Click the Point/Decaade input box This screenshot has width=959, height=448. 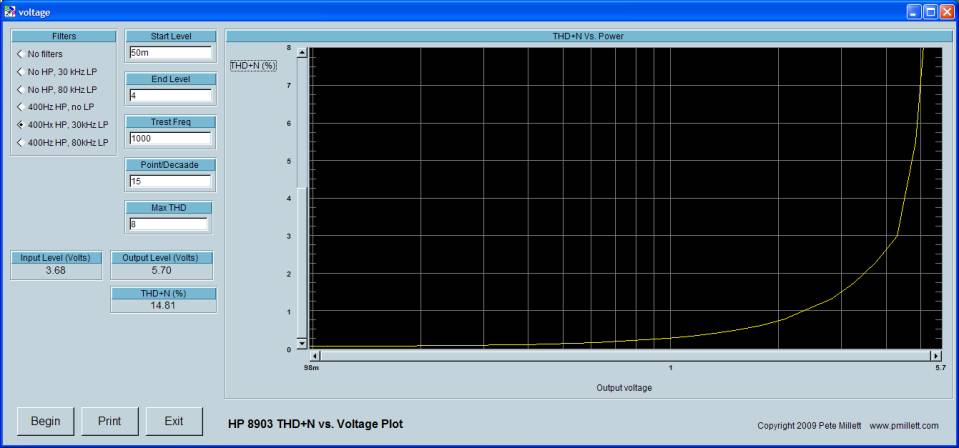point(169,182)
